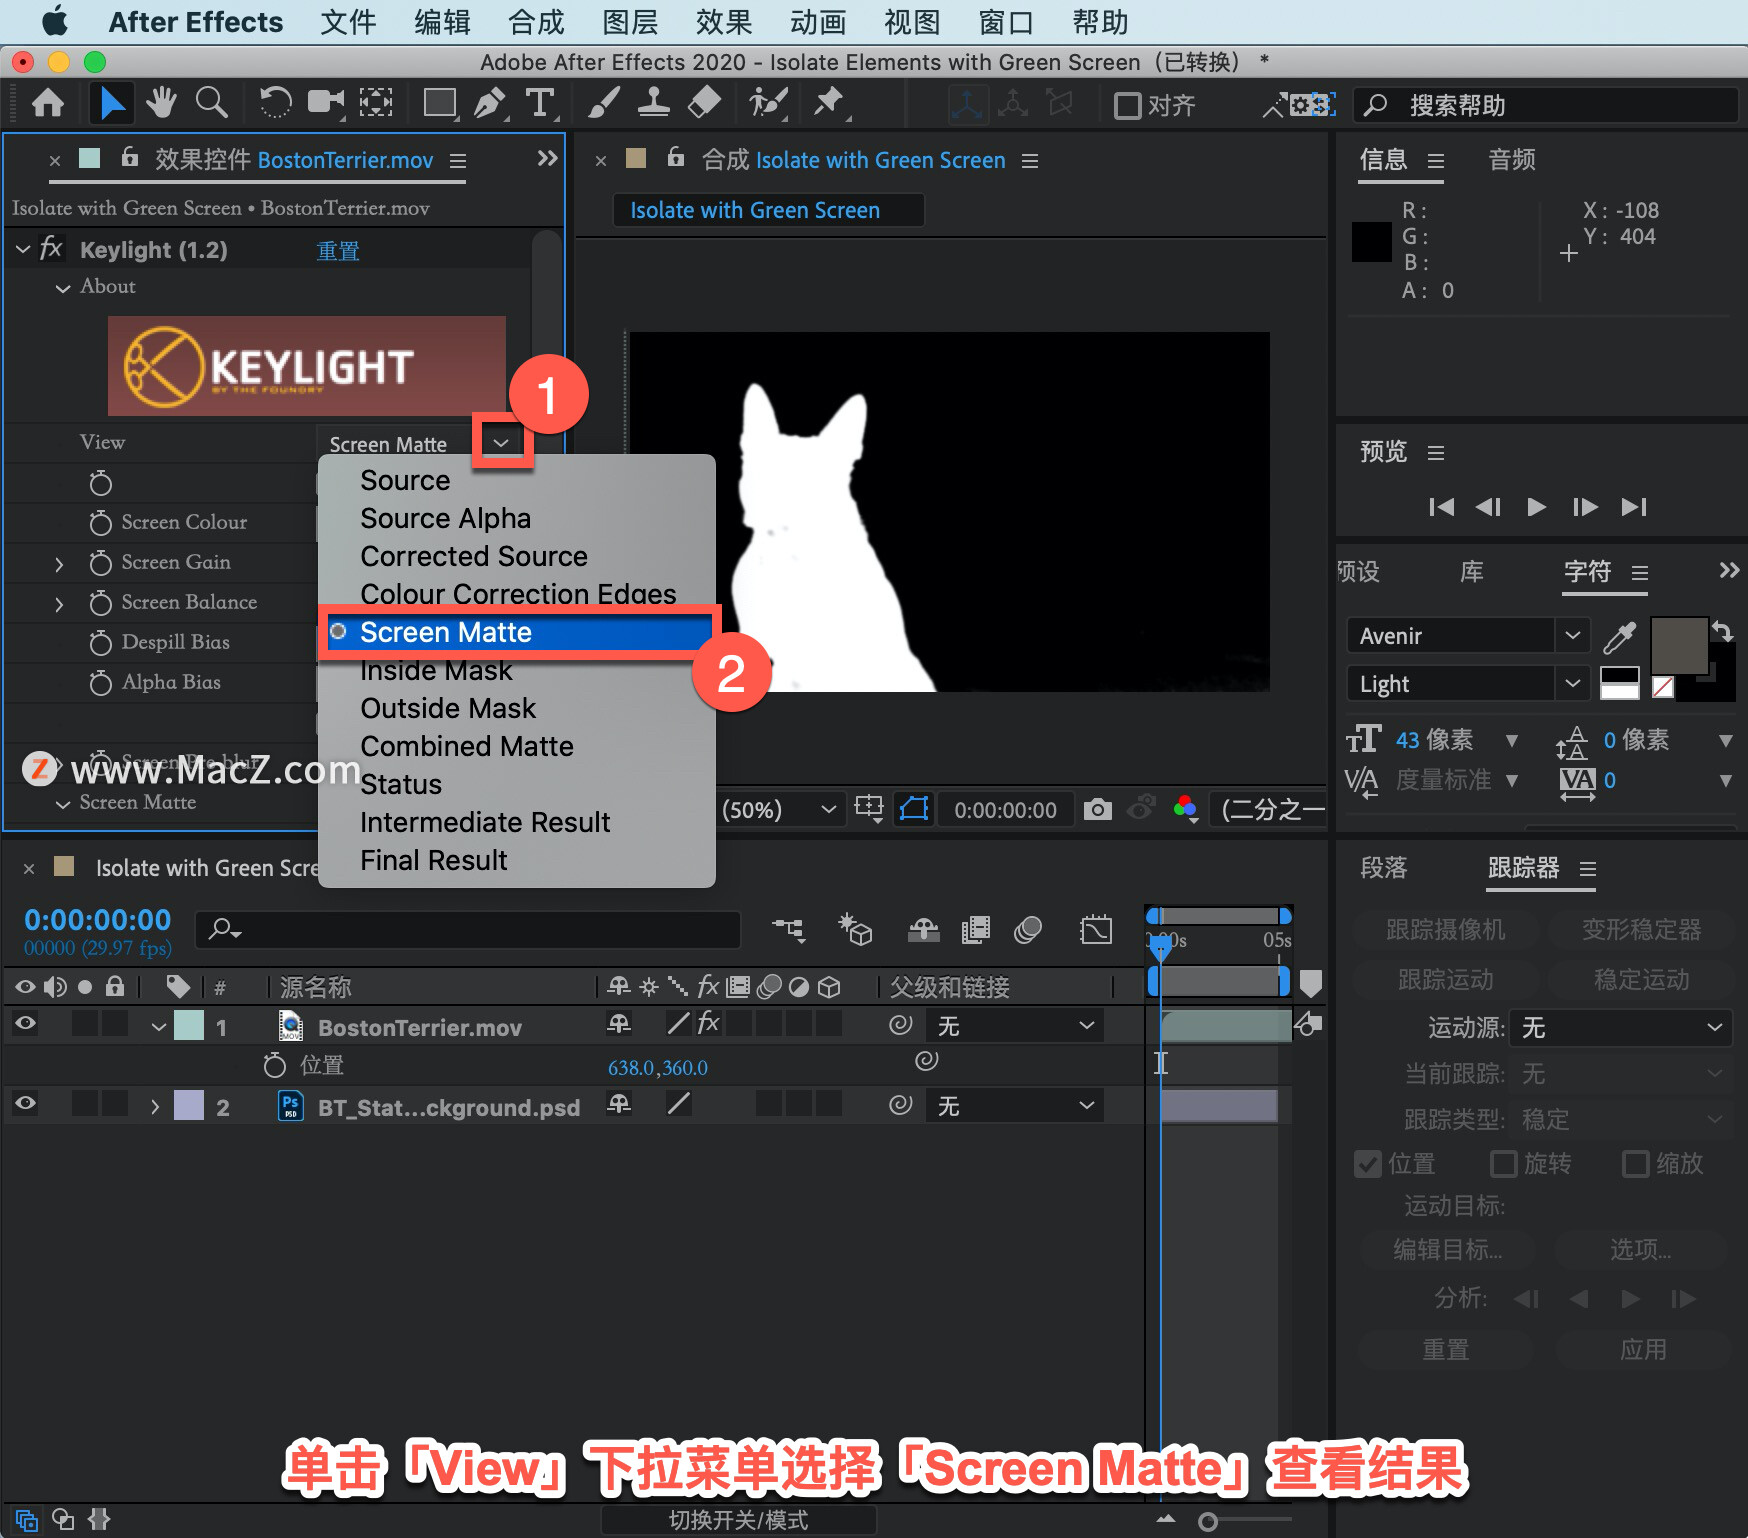Viewport: 1748px width, 1538px height.
Task: Expand the Screen Balance property
Action: click(59, 604)
